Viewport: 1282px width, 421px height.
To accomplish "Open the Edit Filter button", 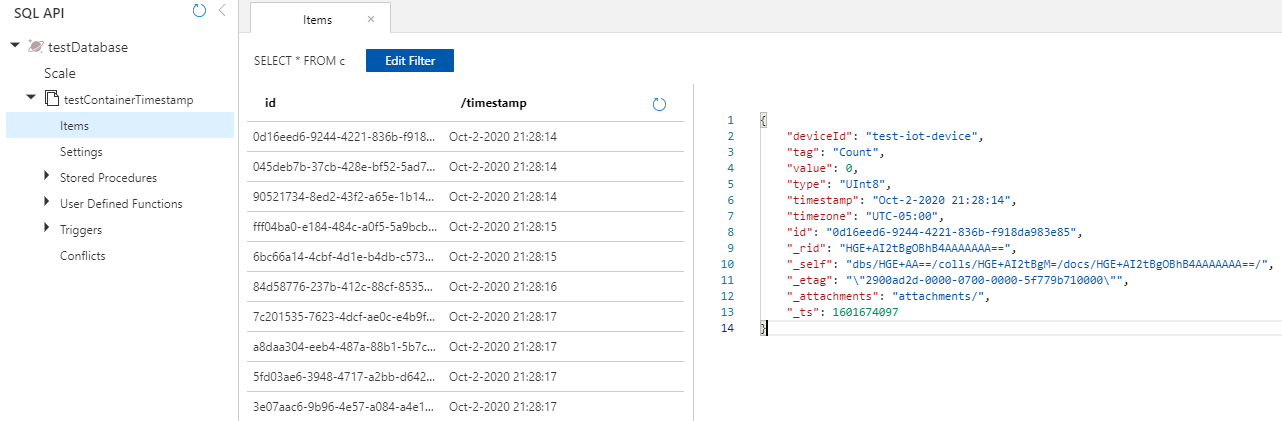I will point(410,61).
